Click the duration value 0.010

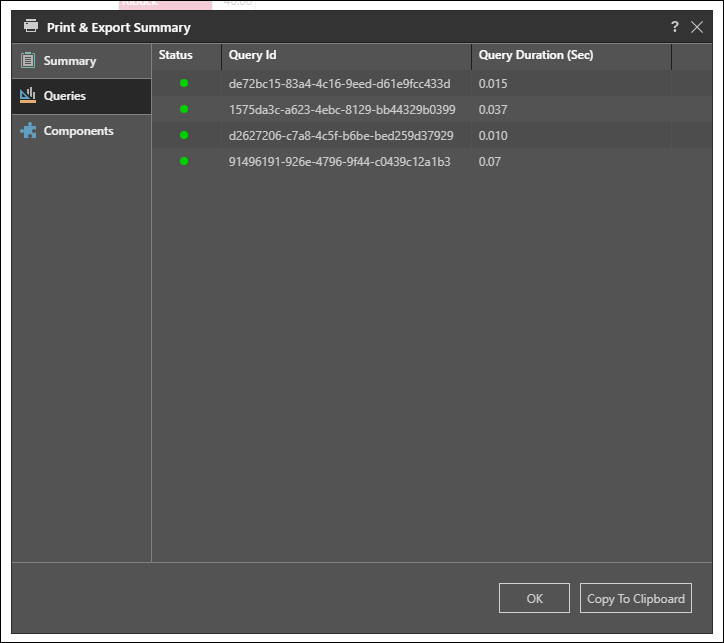(493, 136)
